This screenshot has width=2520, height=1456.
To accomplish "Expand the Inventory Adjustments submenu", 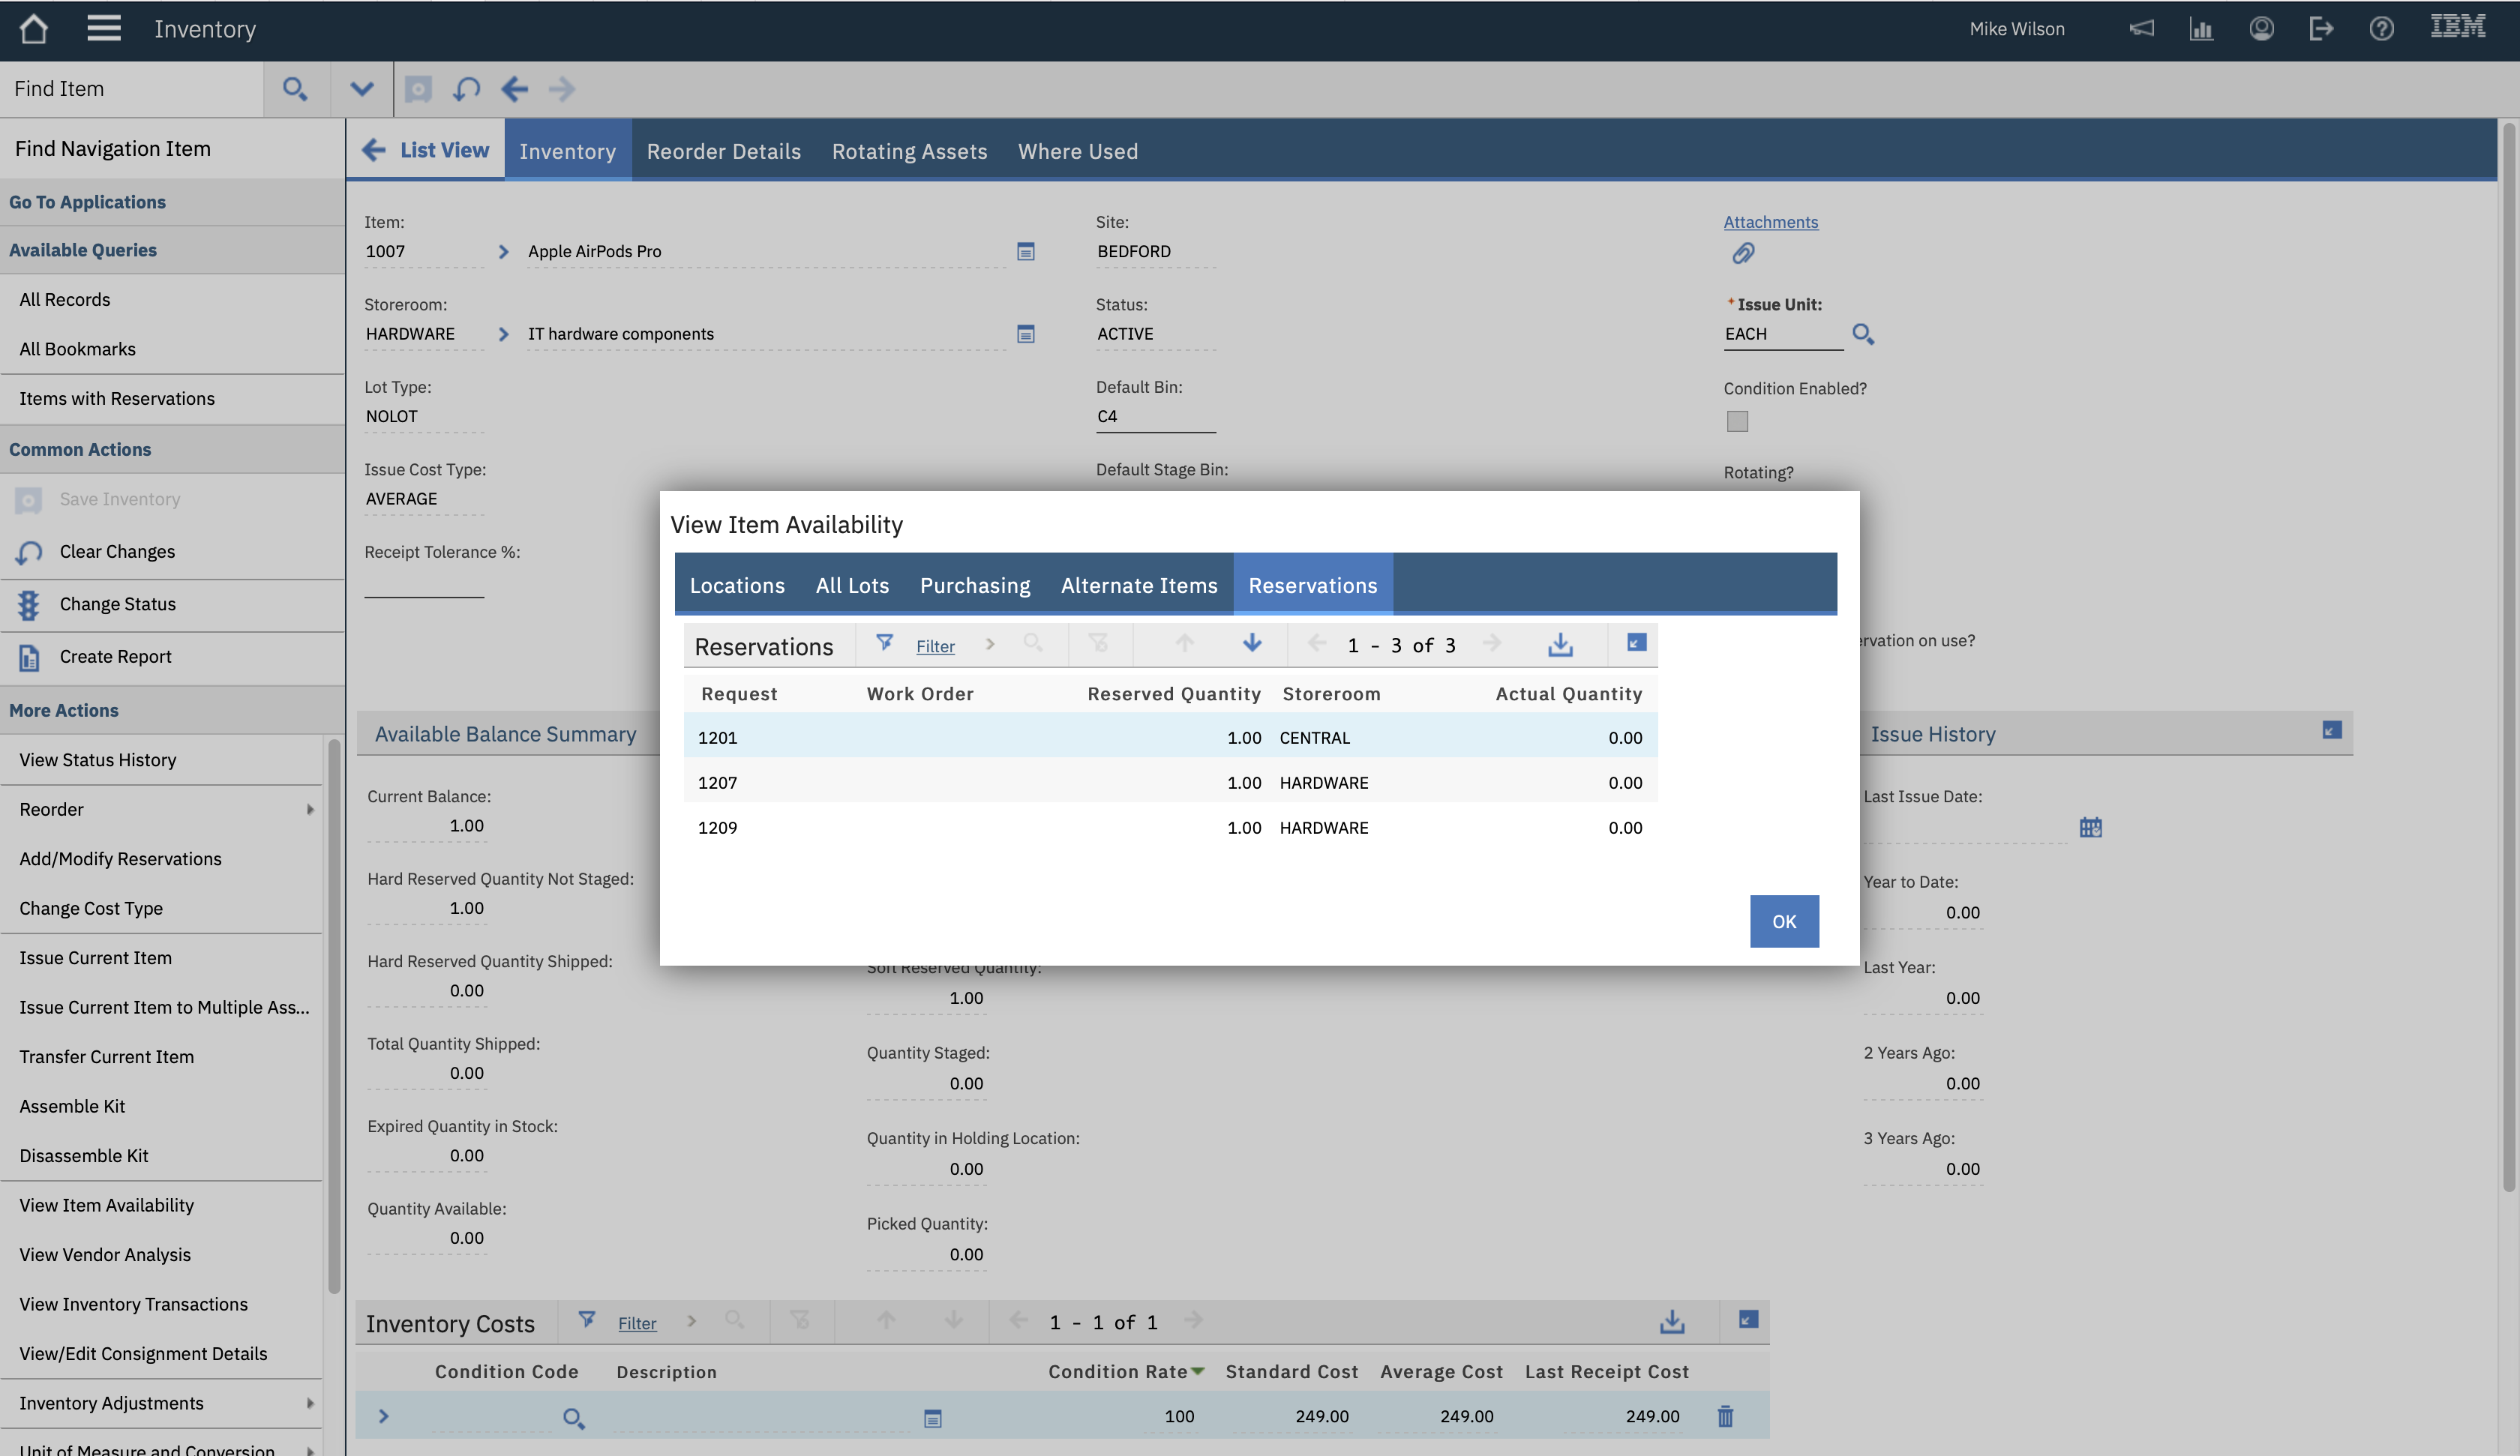I will (310, 1403).
